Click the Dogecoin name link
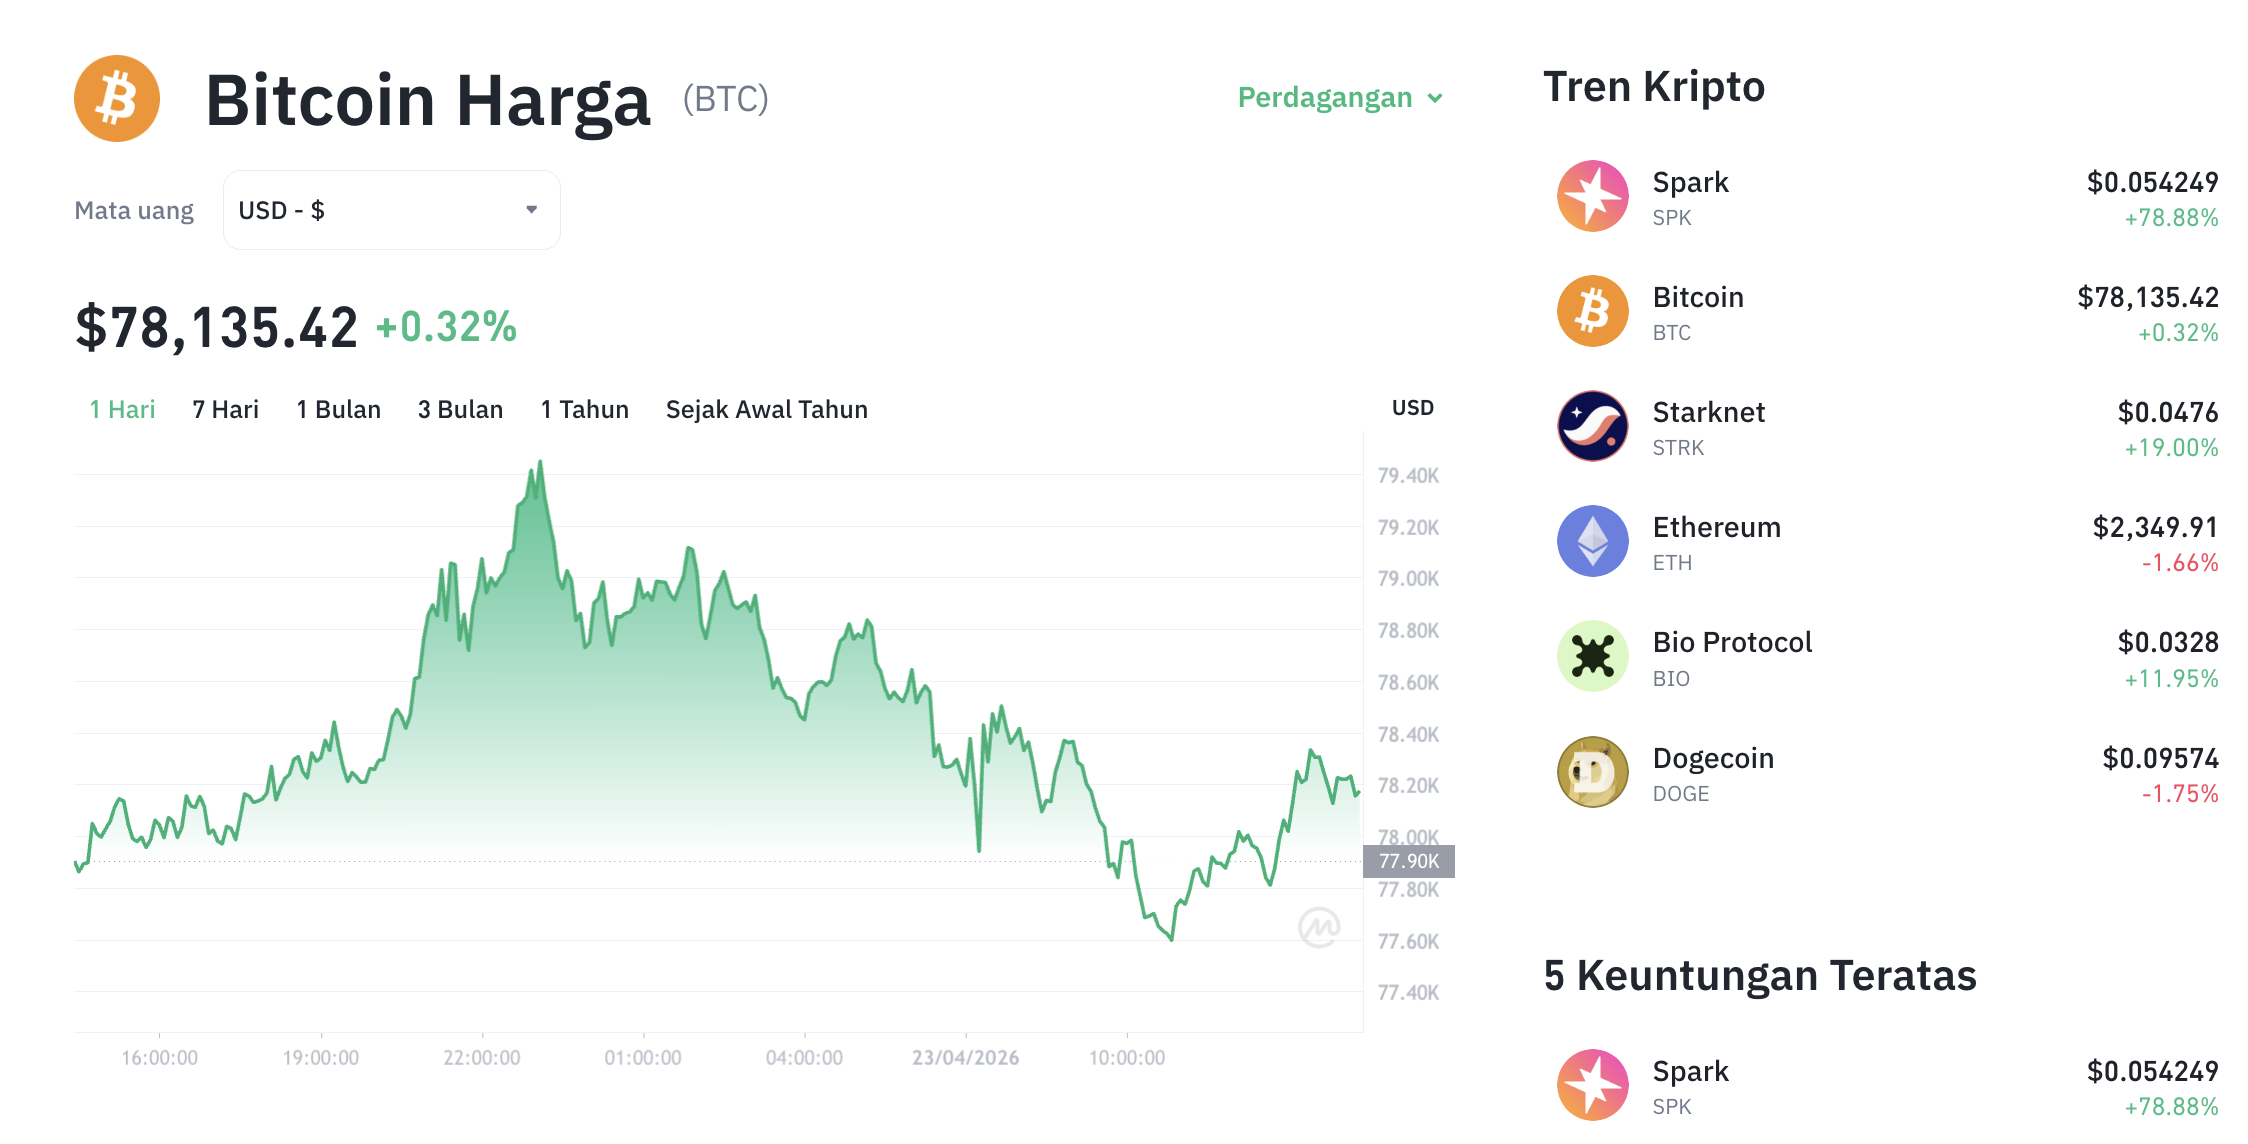This screenshot has height=1144, width=2248. tap(1713, 758)
